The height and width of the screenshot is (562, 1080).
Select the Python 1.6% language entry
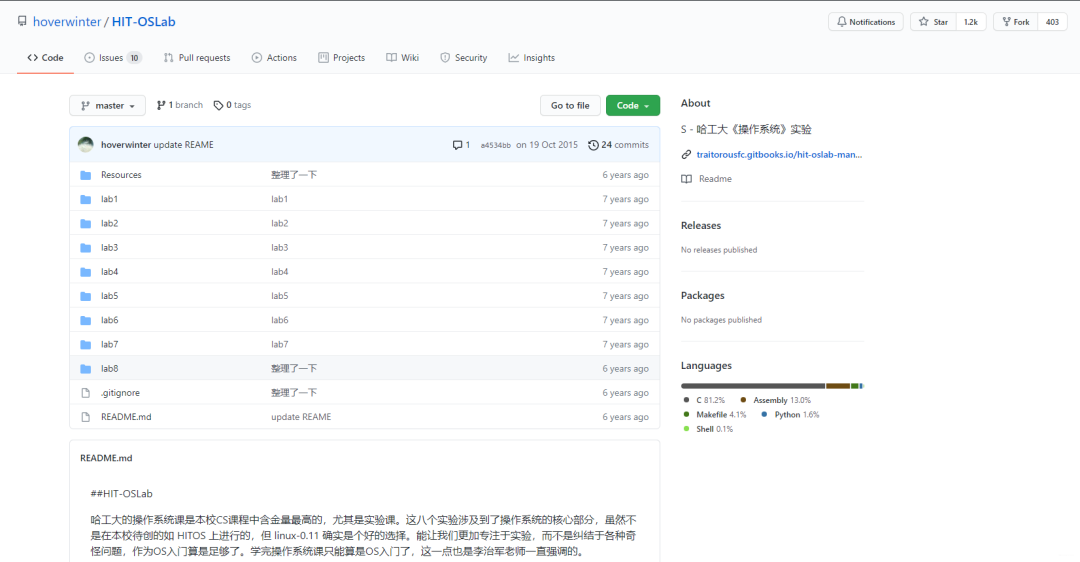pyautogui.click(x=790, y=415)
